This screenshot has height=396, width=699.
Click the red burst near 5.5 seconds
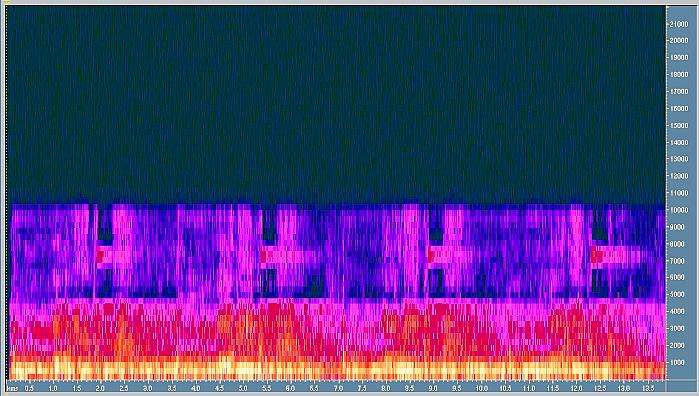263,256
